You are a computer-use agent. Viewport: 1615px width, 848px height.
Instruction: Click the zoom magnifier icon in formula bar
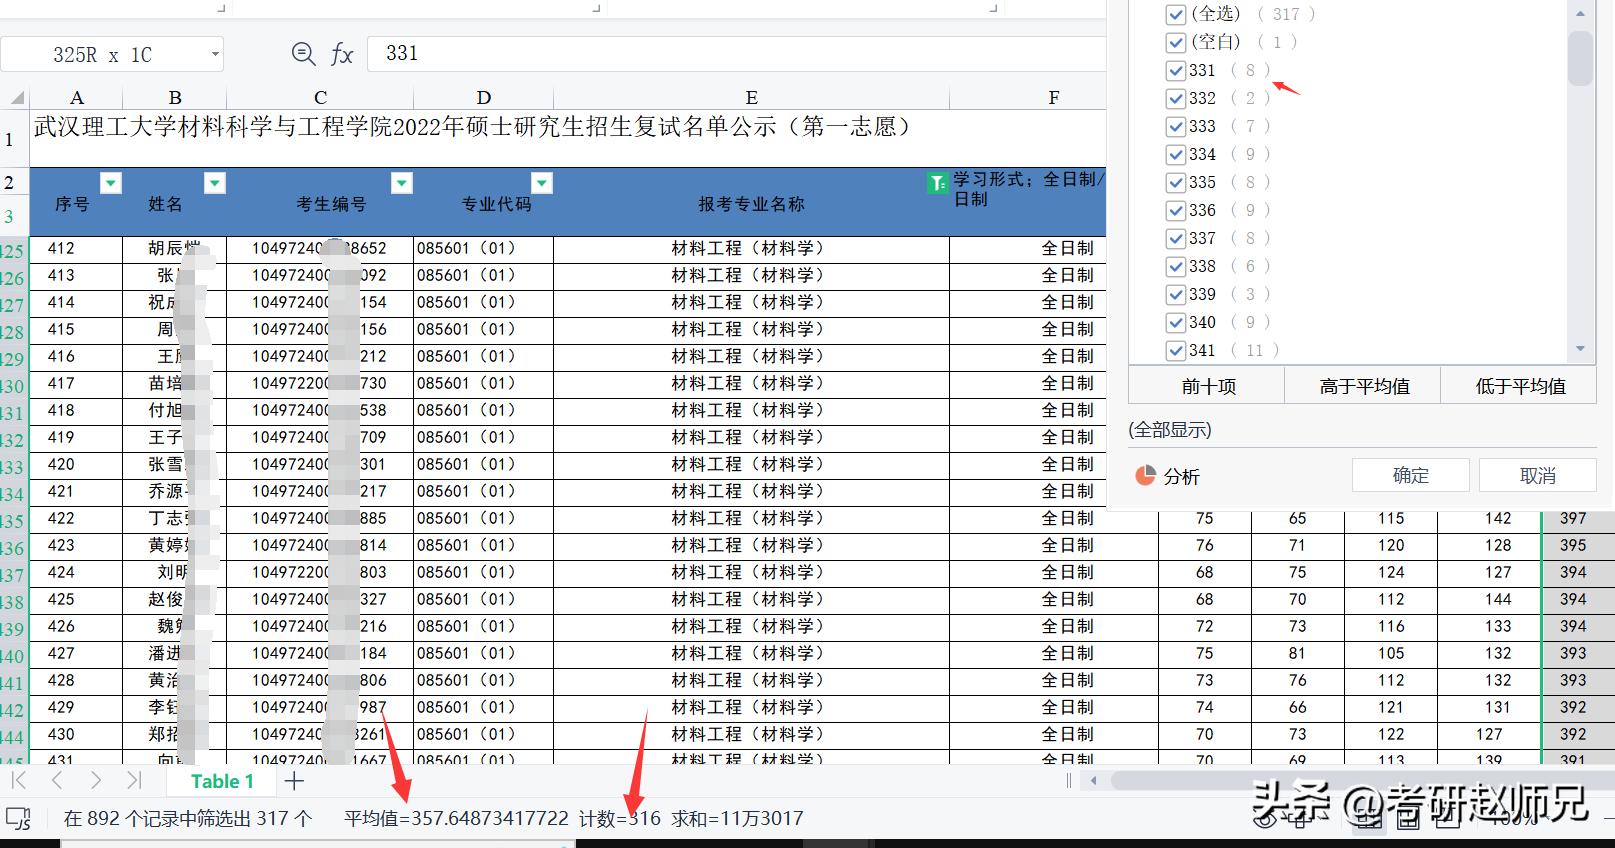click(x=303, y=54)
